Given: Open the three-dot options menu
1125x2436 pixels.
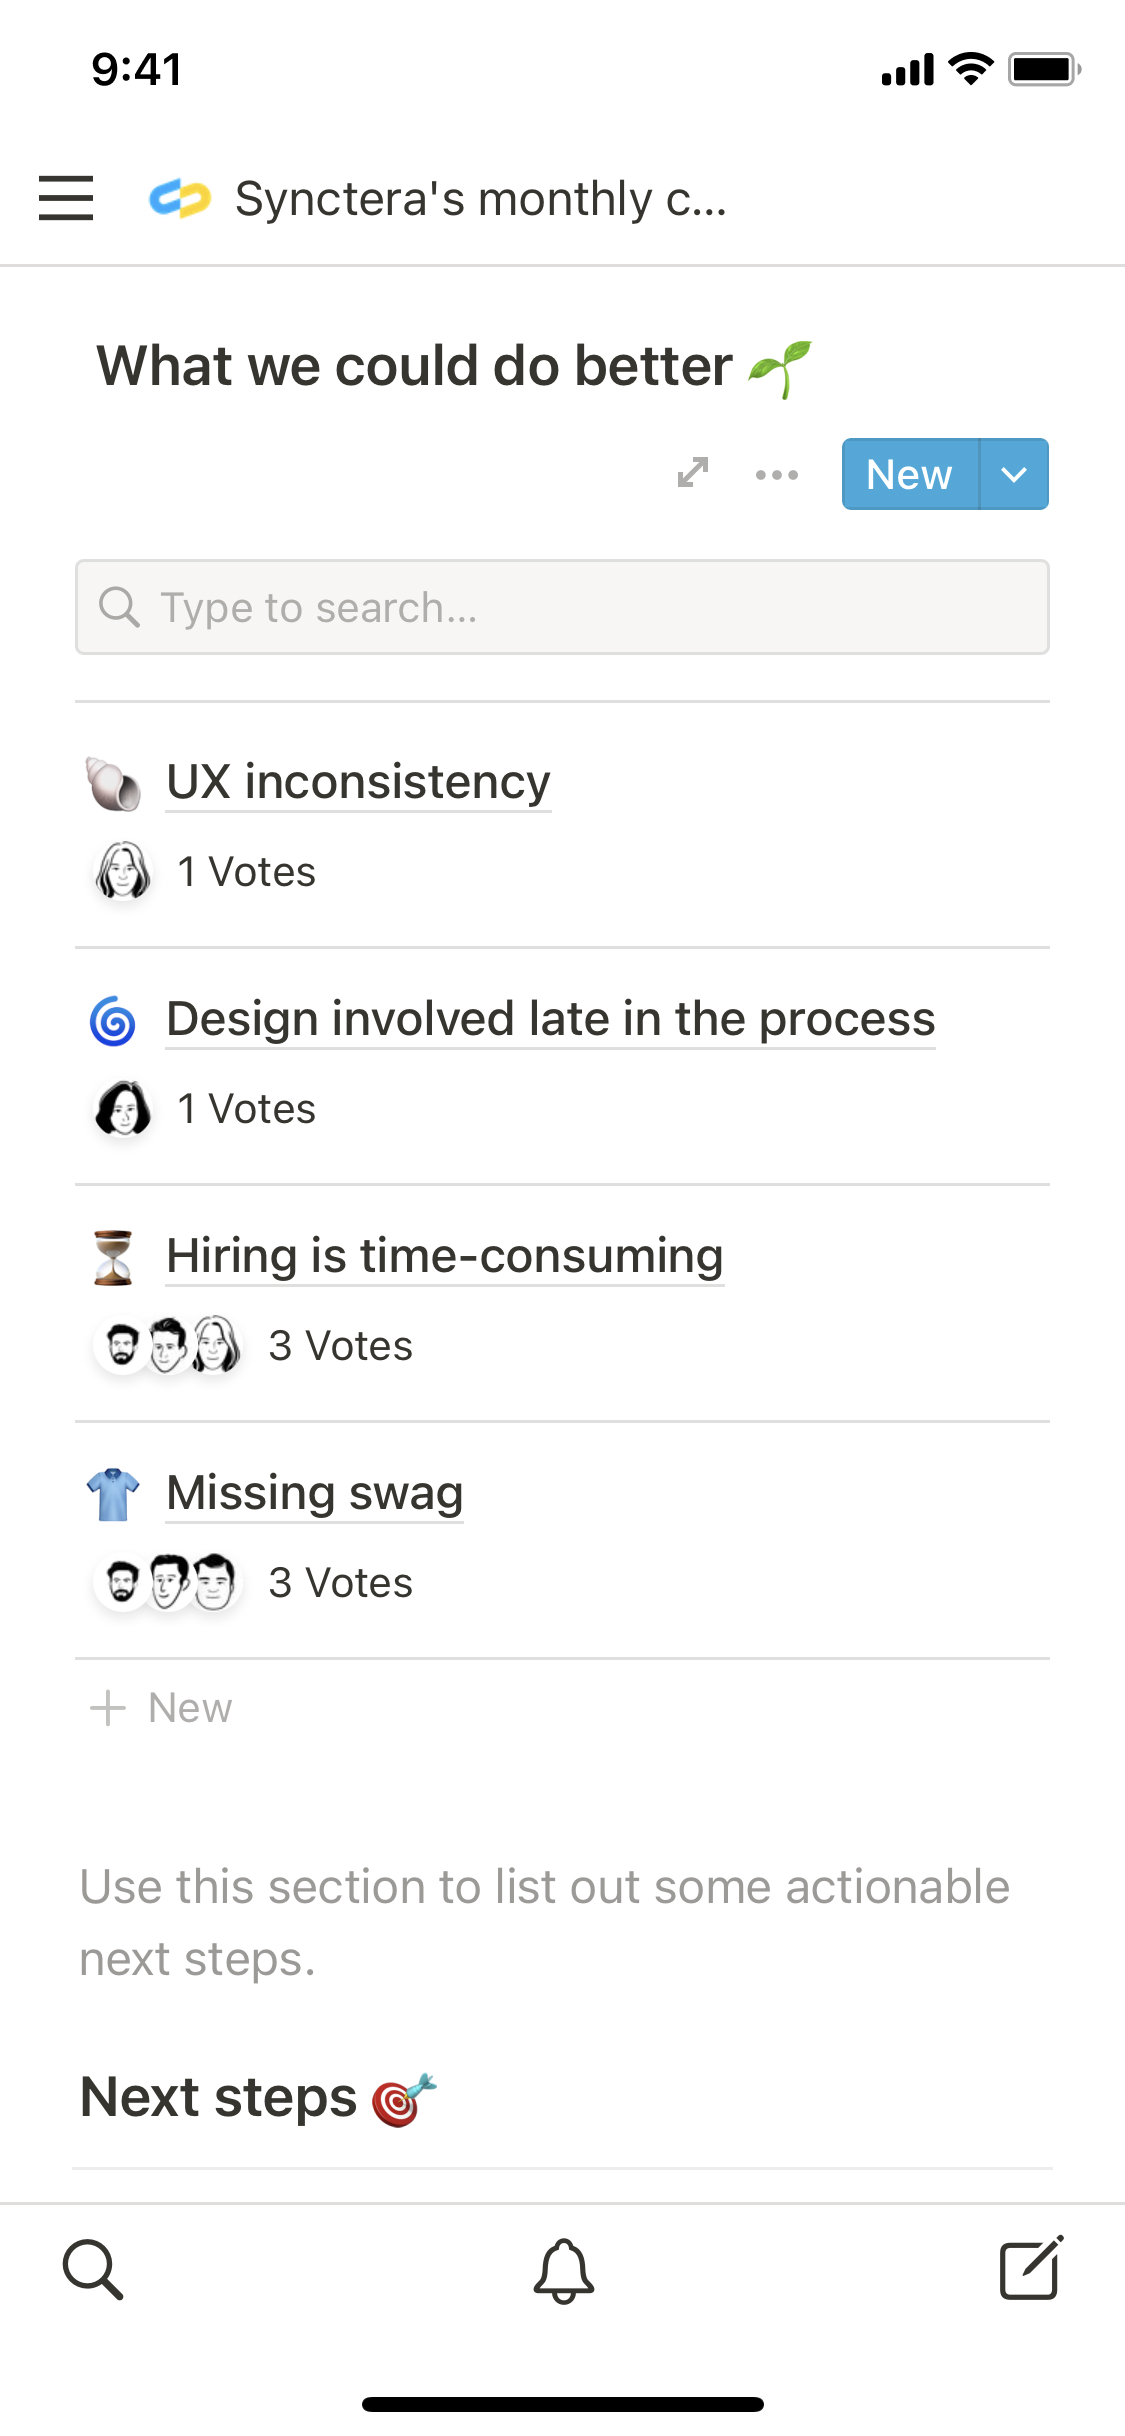Looking at the screenshot, I should point(777,474).
